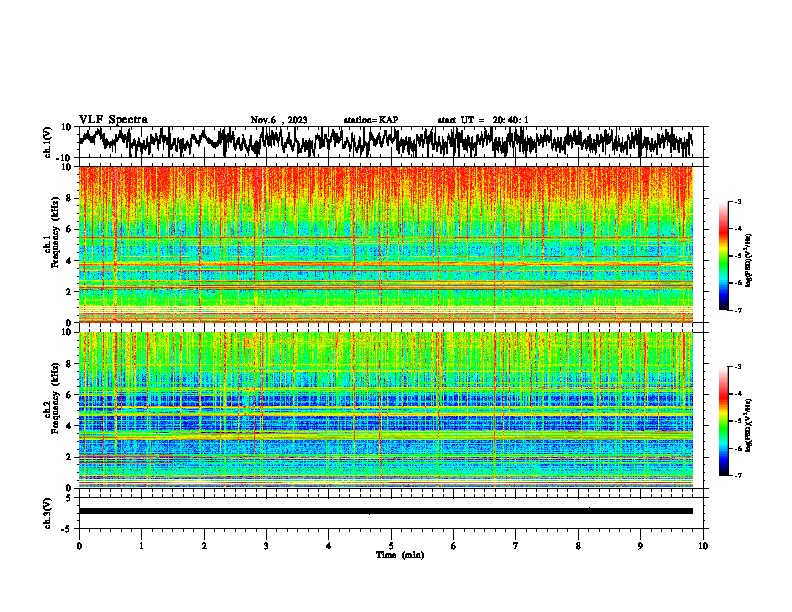Click the "station=KAP" label
Image resolution: width=792 pixels, height=612 pixels.
[x=371, y=120]
